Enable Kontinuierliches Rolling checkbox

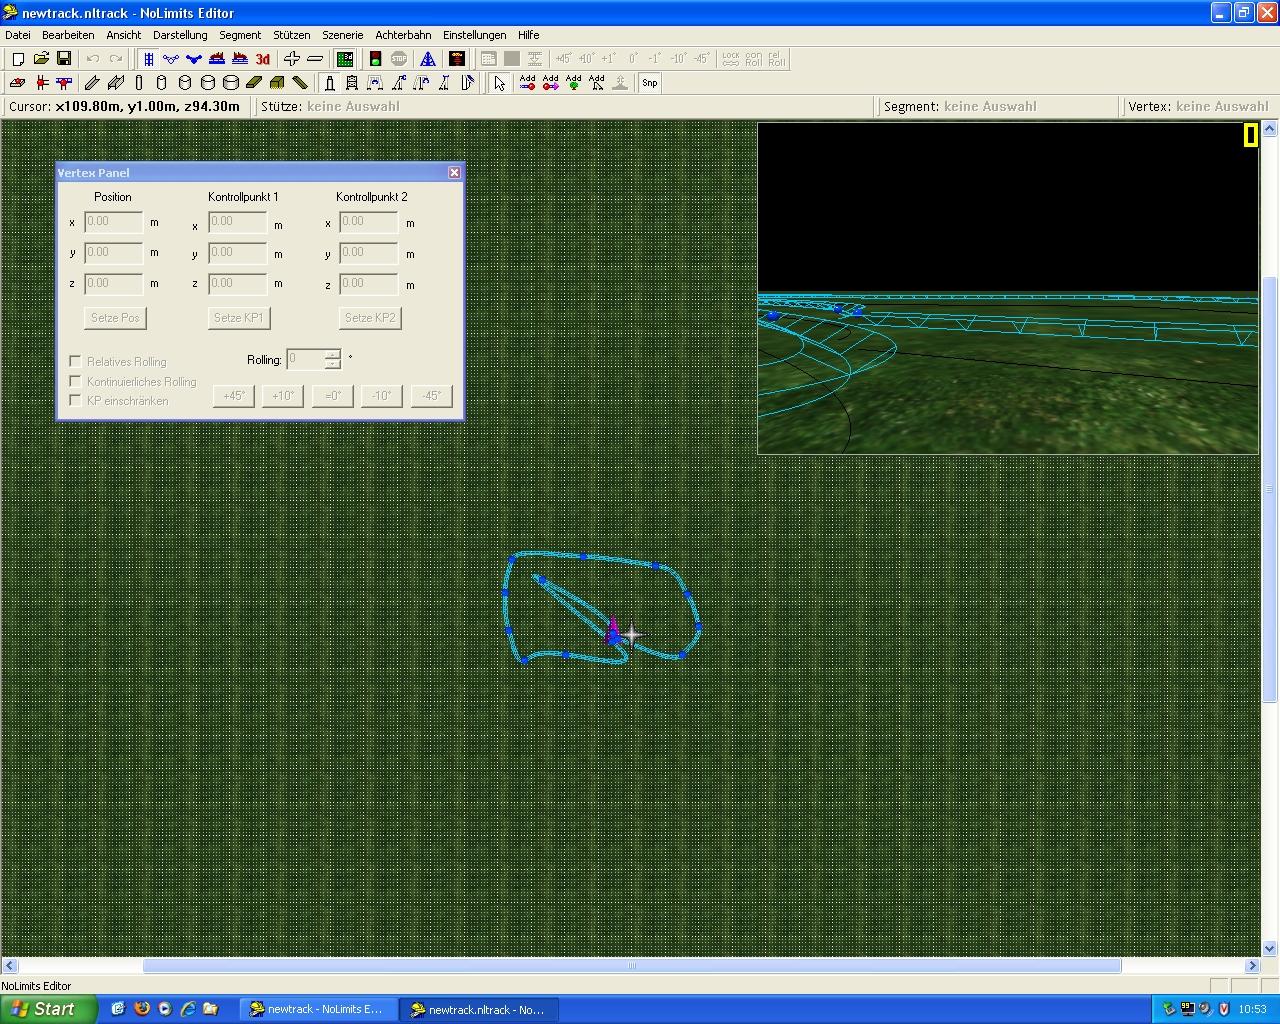pos(75,381)
